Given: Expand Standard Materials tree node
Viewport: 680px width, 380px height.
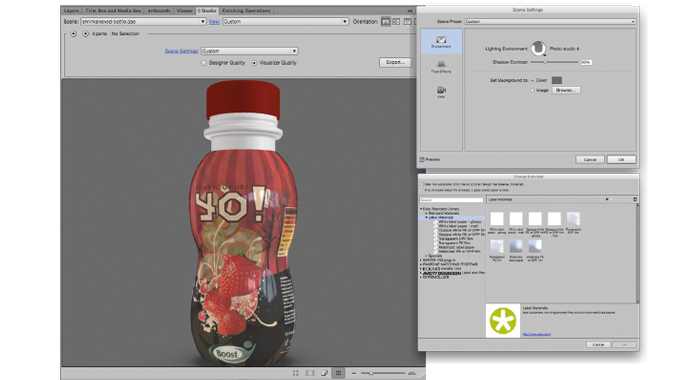Looking at the screenshot, I should click(x=426, y=213).
